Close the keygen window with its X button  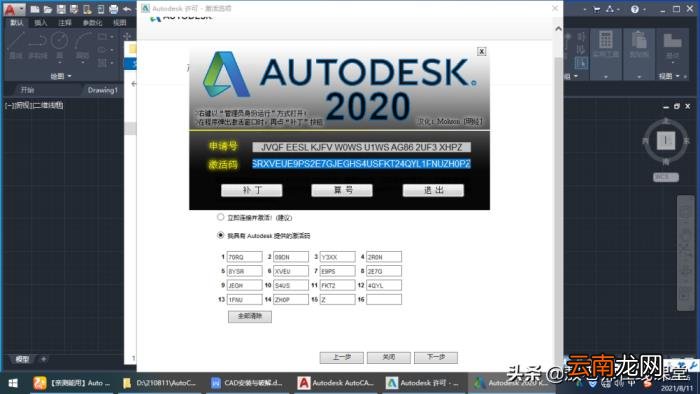(x=481, y=51)
